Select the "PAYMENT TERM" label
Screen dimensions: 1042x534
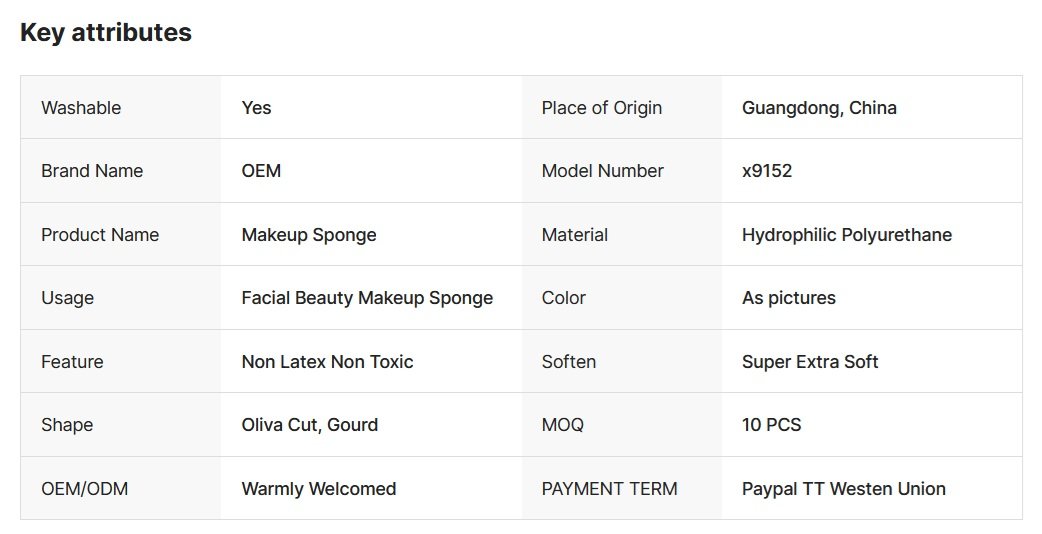[609, 489]
